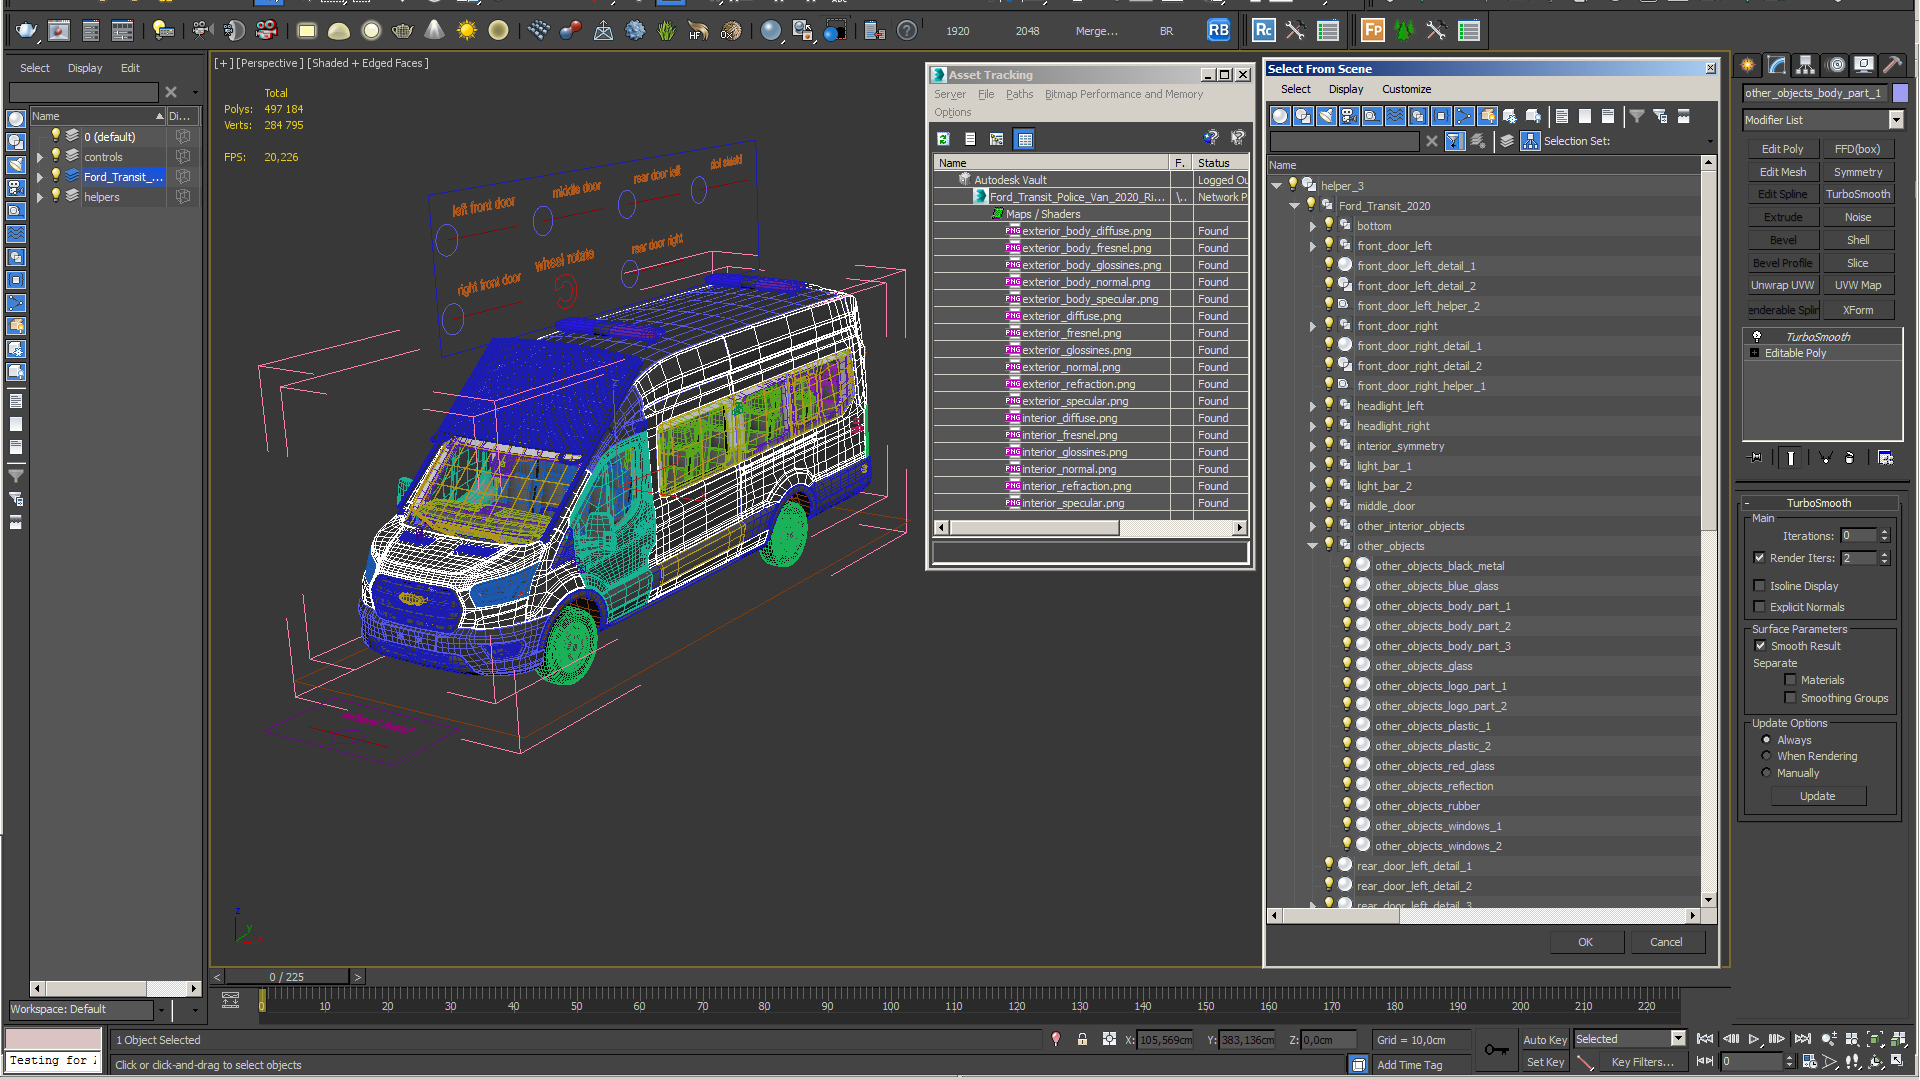The height and width of the screenshot is (1080, 1920).
Task: Click the blue RB toolbar icon
Action: [x=1218, y=31]
